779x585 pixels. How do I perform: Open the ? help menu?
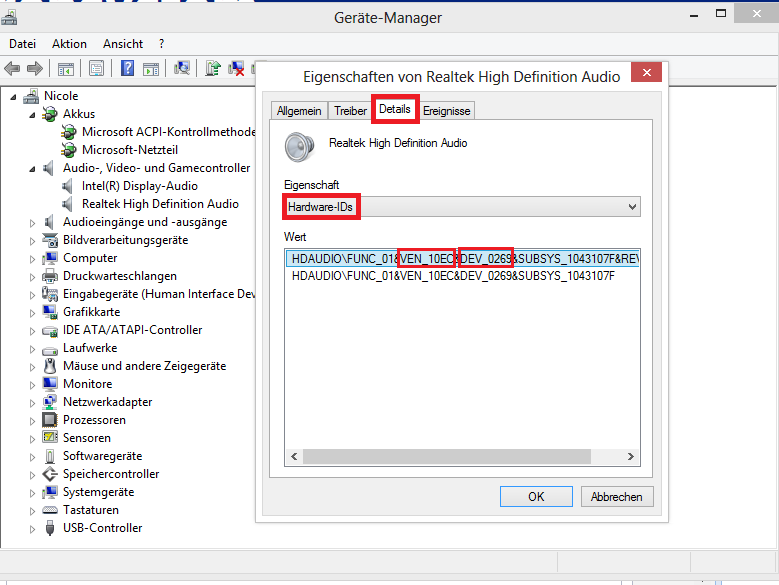click(161, 44)
